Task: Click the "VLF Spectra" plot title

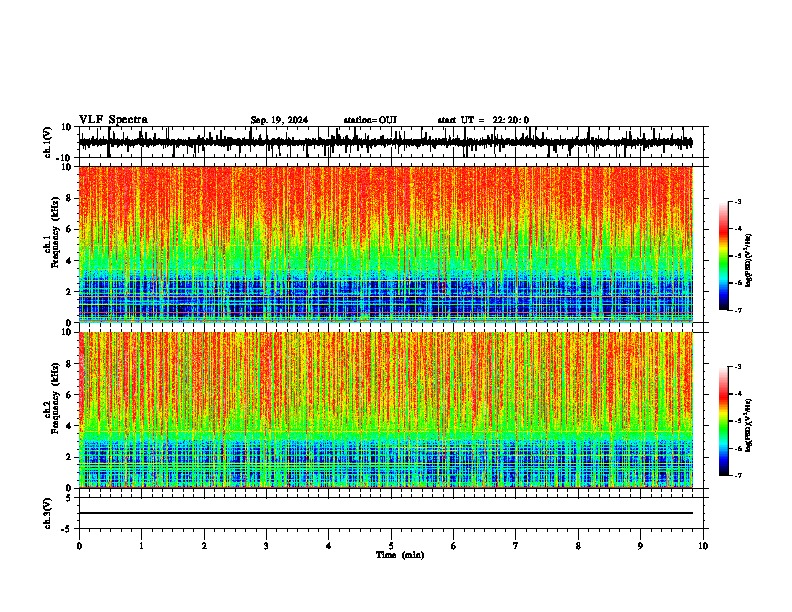Action: click(113, 120)
